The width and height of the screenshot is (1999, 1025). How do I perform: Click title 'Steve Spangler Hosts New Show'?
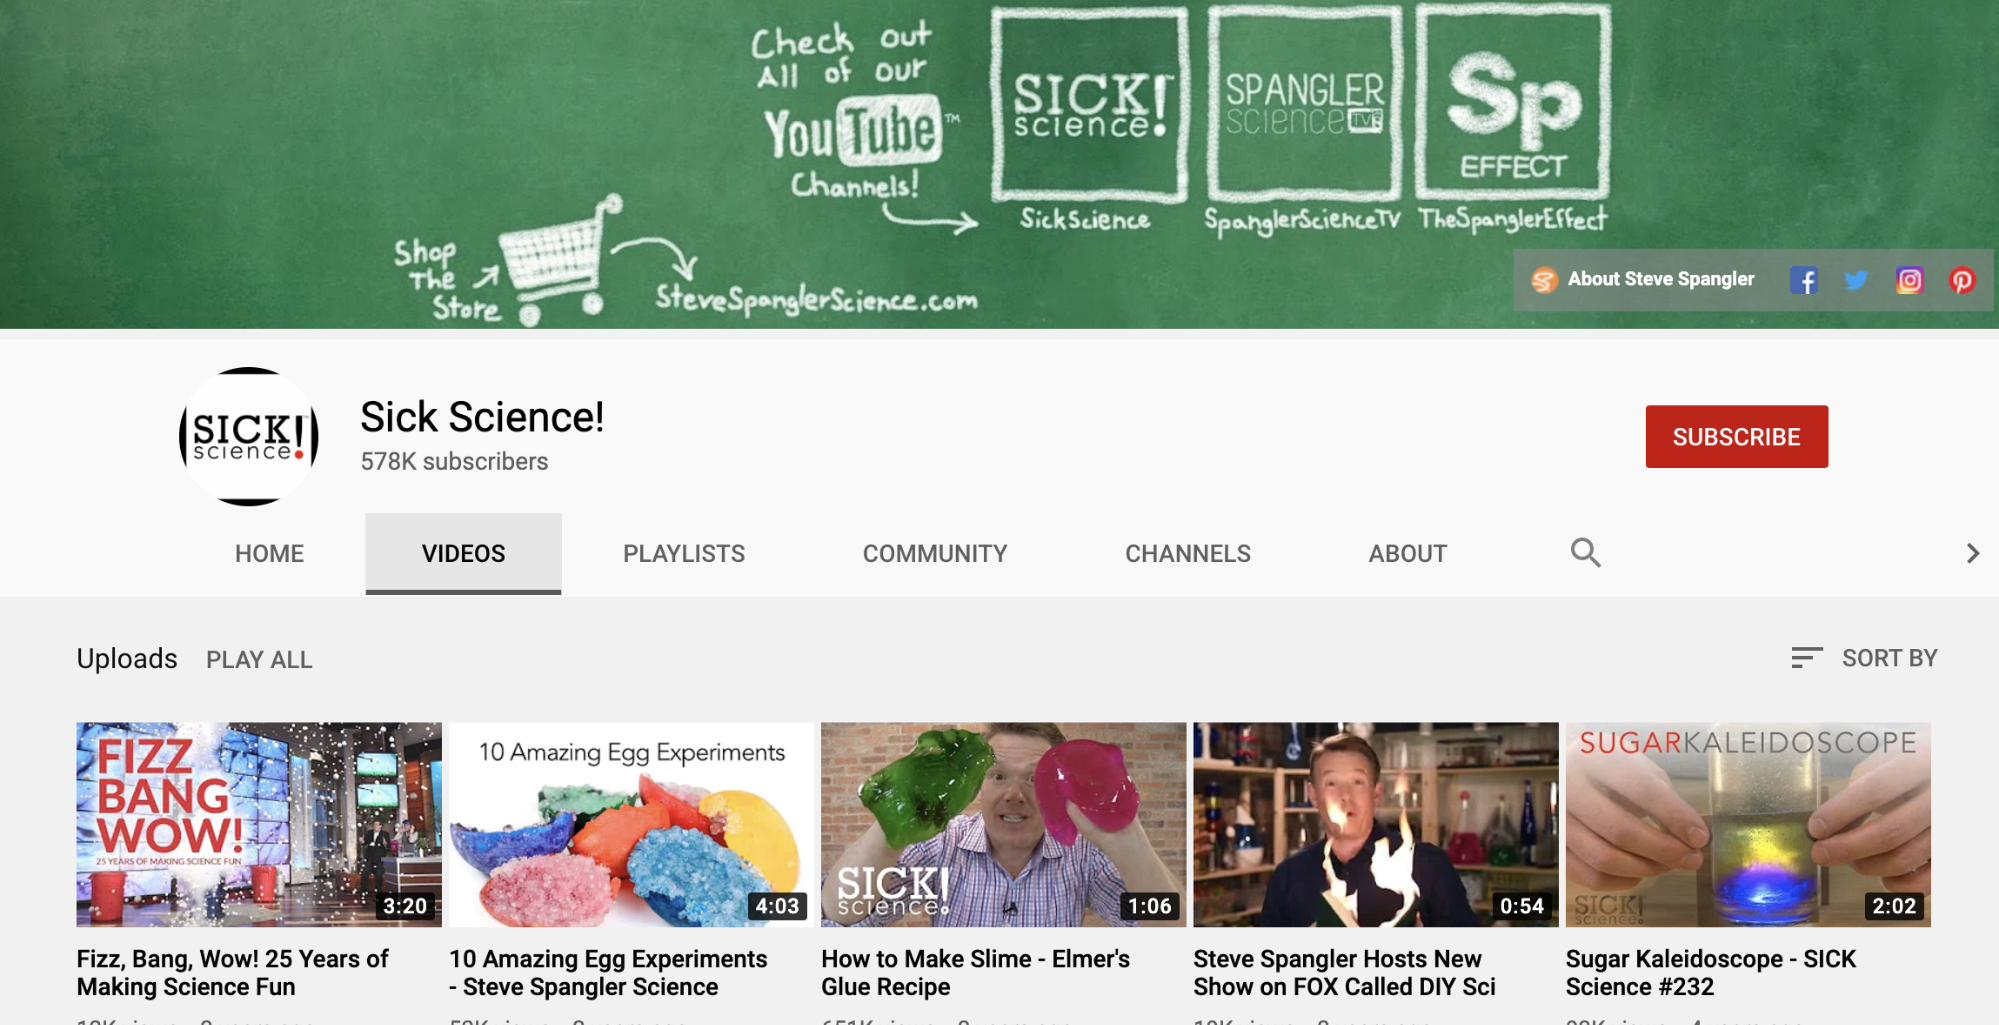(x=1345, y=973)
